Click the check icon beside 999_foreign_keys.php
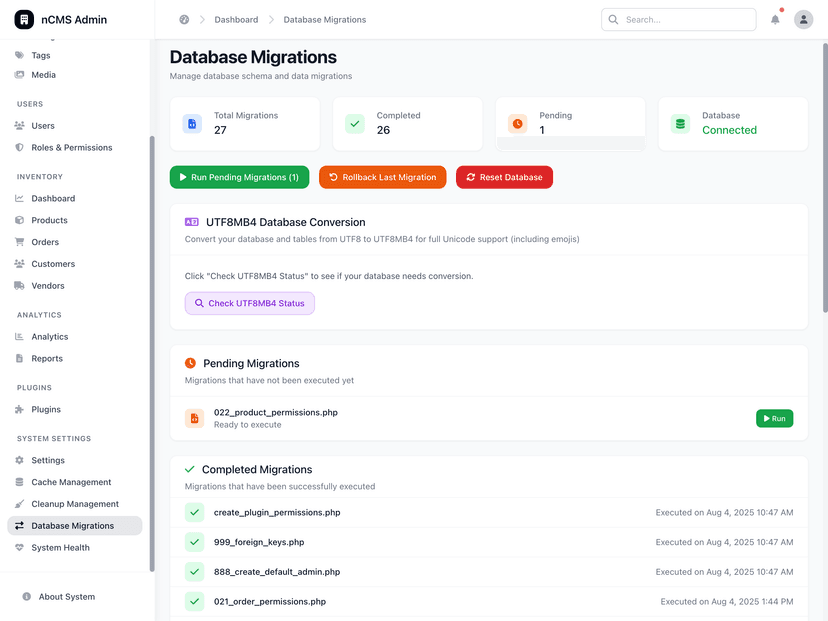This screenshot has width=828, height=621. 194,542
